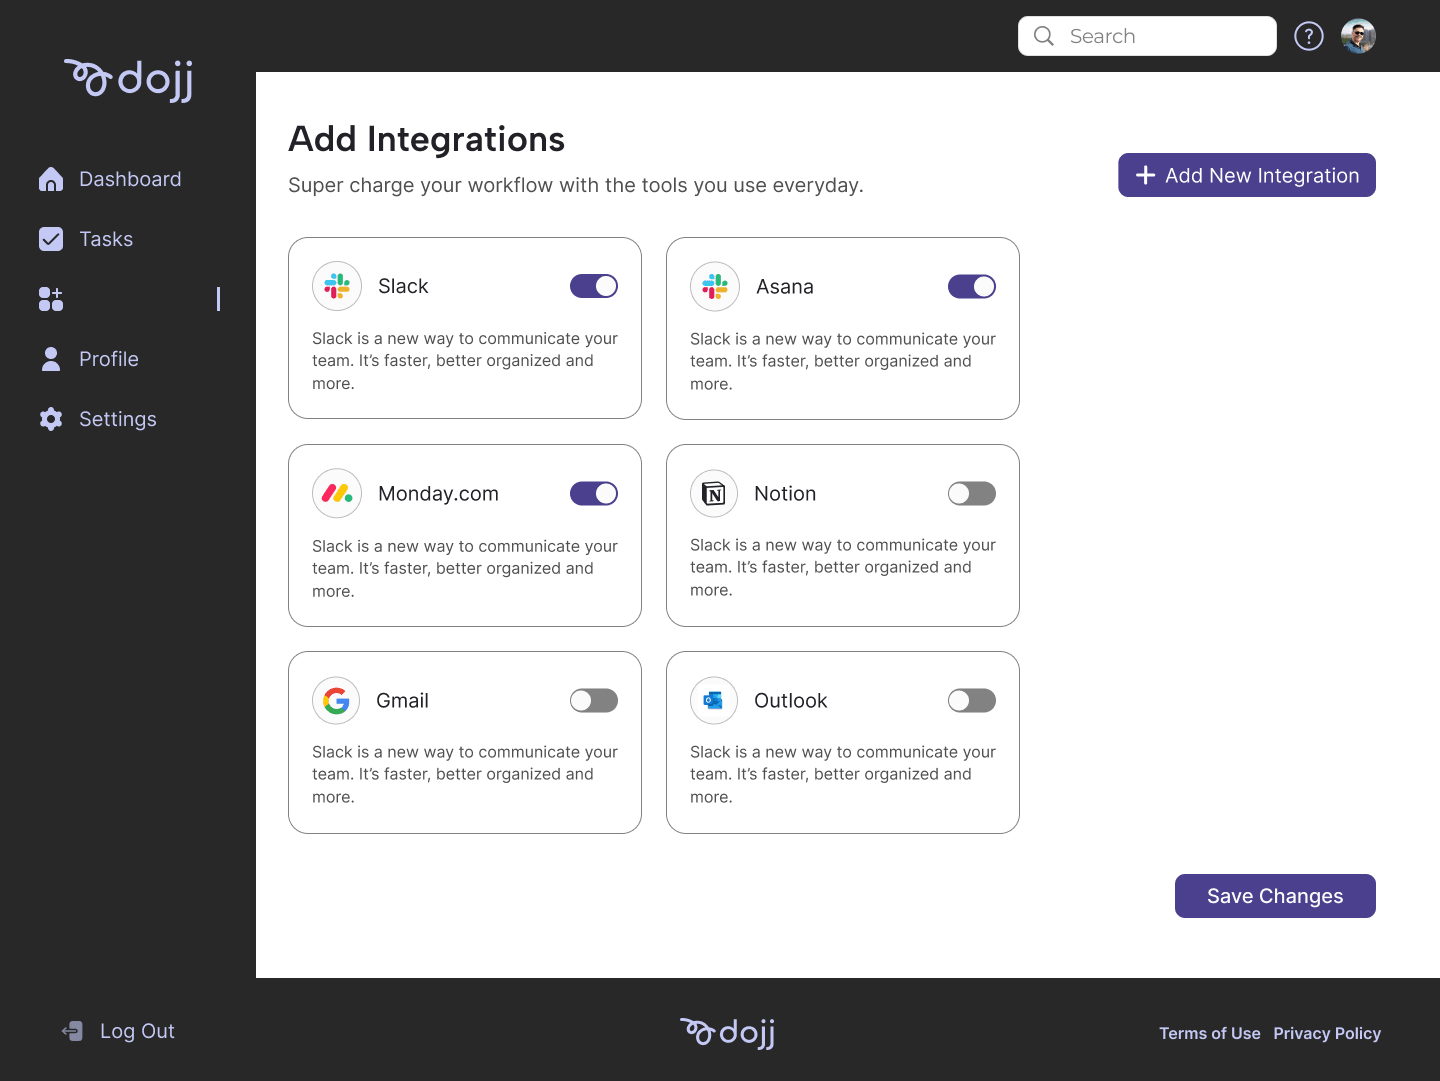Click the Notion logo icon
Viewport: 1440px width, 1081px height.
pos(714,493)
